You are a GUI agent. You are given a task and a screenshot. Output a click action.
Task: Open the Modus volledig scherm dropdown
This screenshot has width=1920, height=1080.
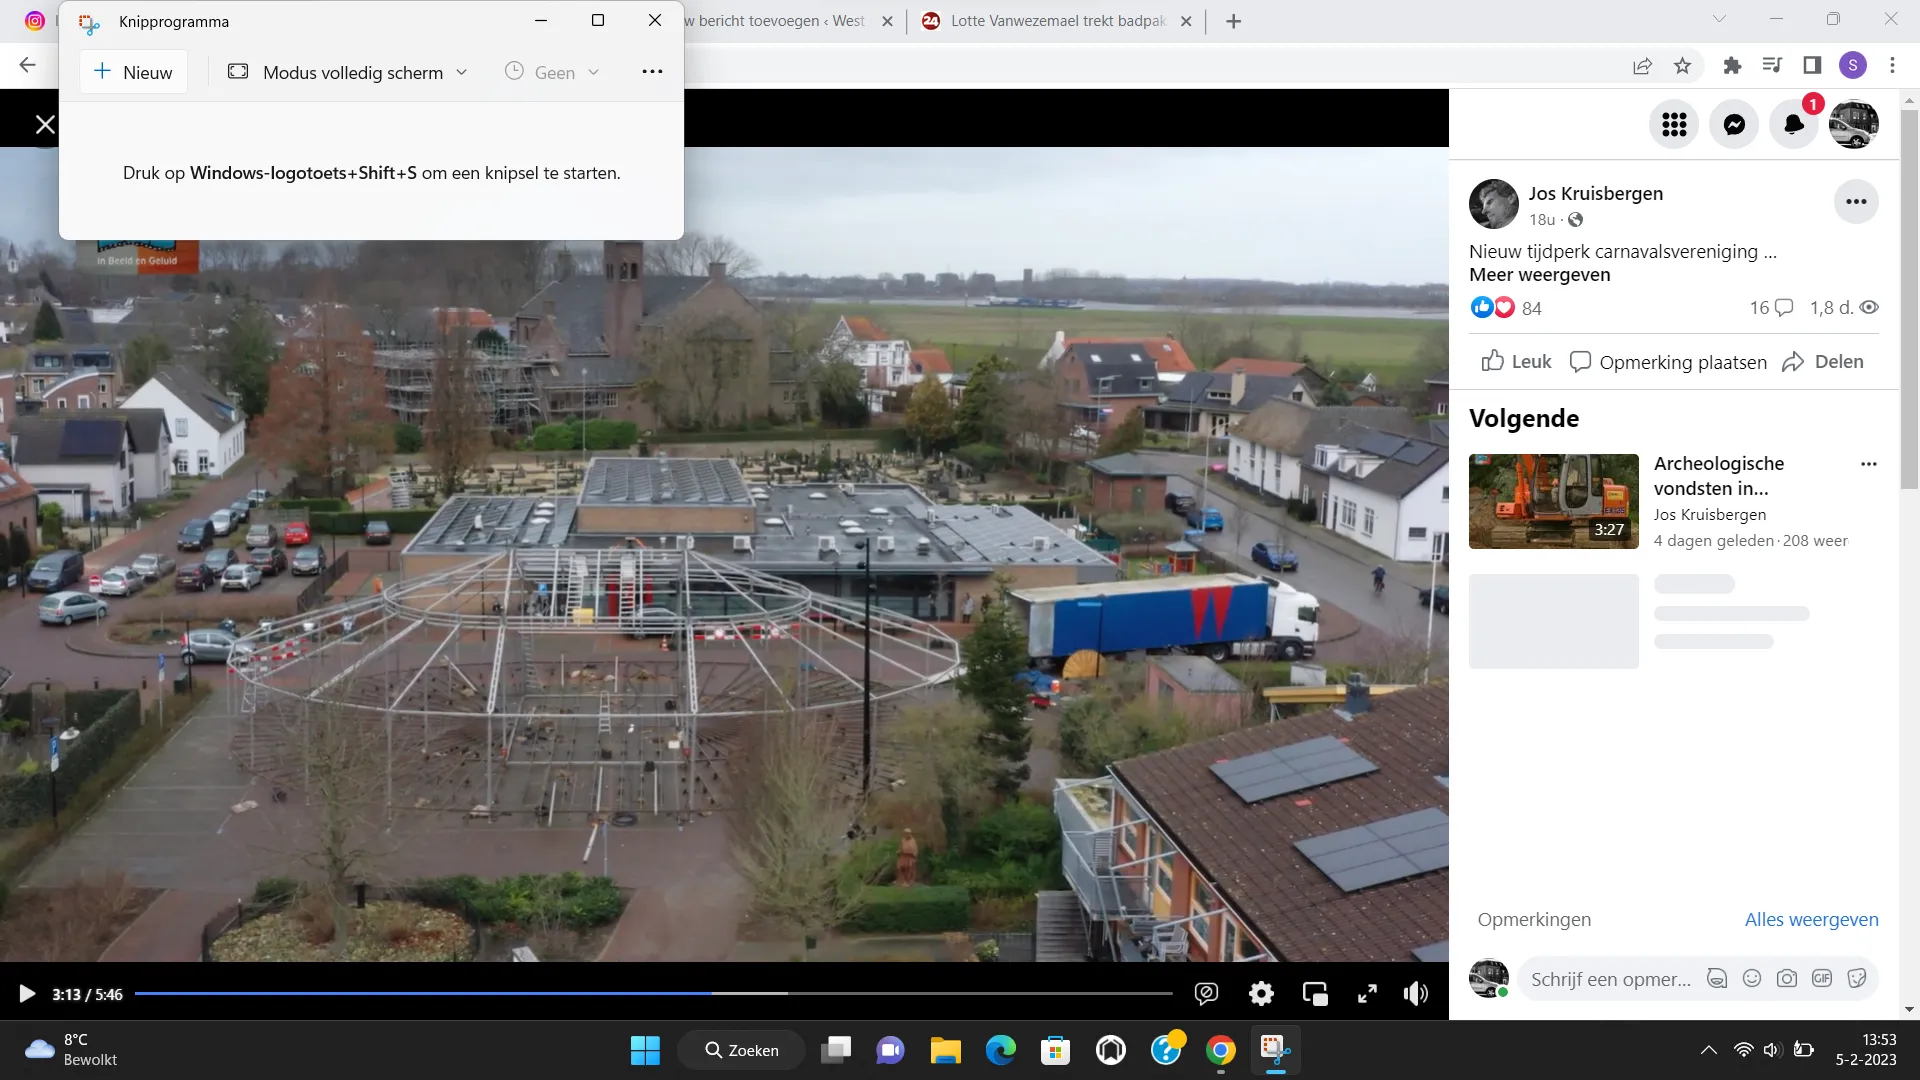click(461, 72)
